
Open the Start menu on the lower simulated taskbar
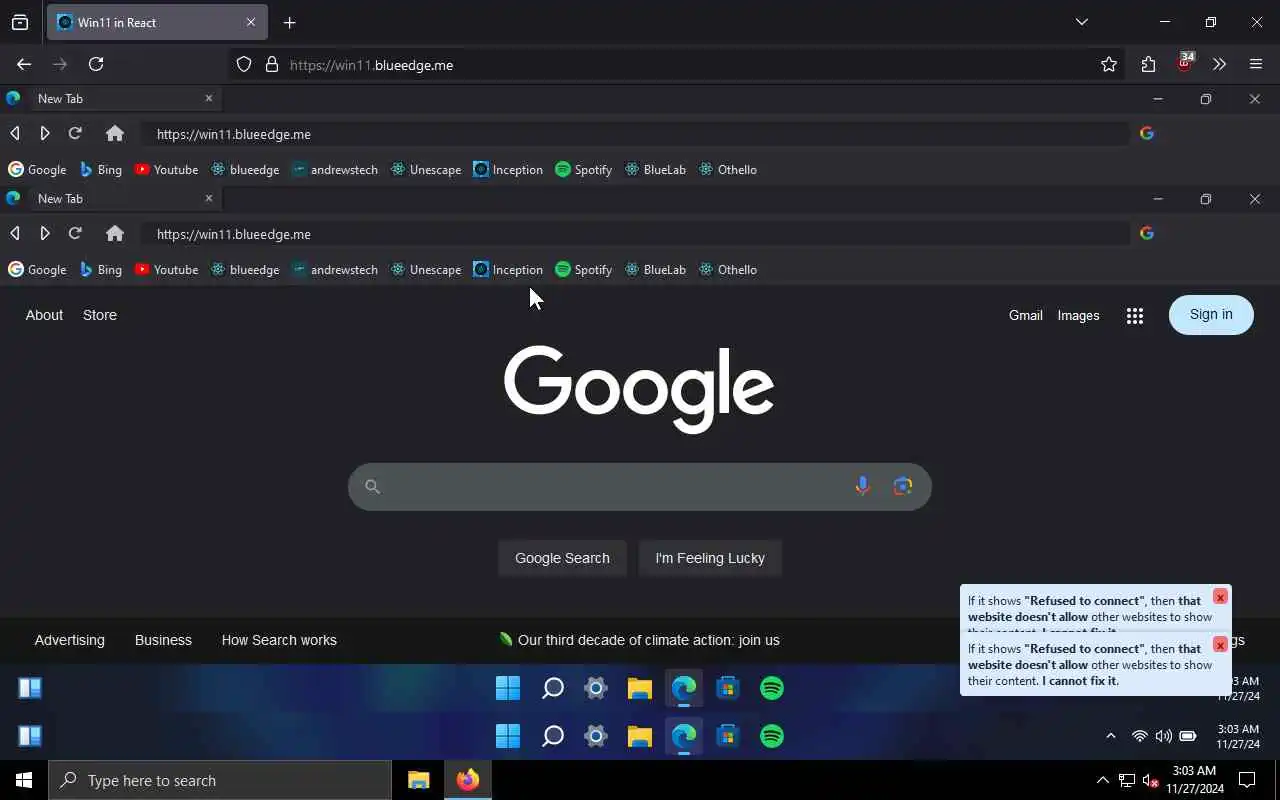(x=508, y=736)
